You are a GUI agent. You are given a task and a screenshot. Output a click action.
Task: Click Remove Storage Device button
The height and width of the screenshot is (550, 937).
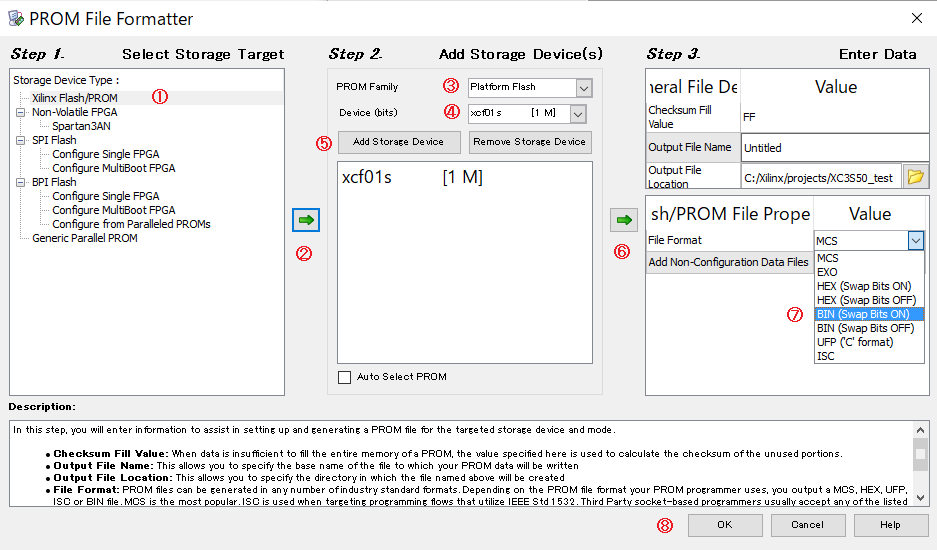[530, 142]
